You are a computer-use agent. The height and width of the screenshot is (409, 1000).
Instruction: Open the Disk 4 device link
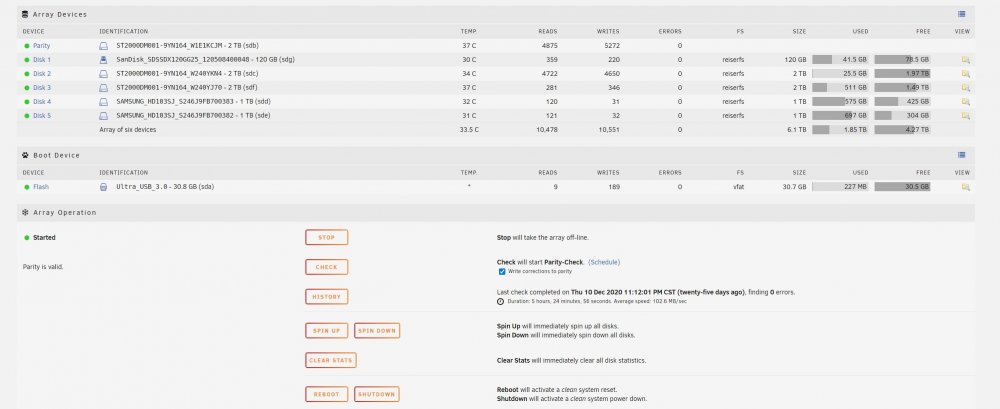point(42,102)
